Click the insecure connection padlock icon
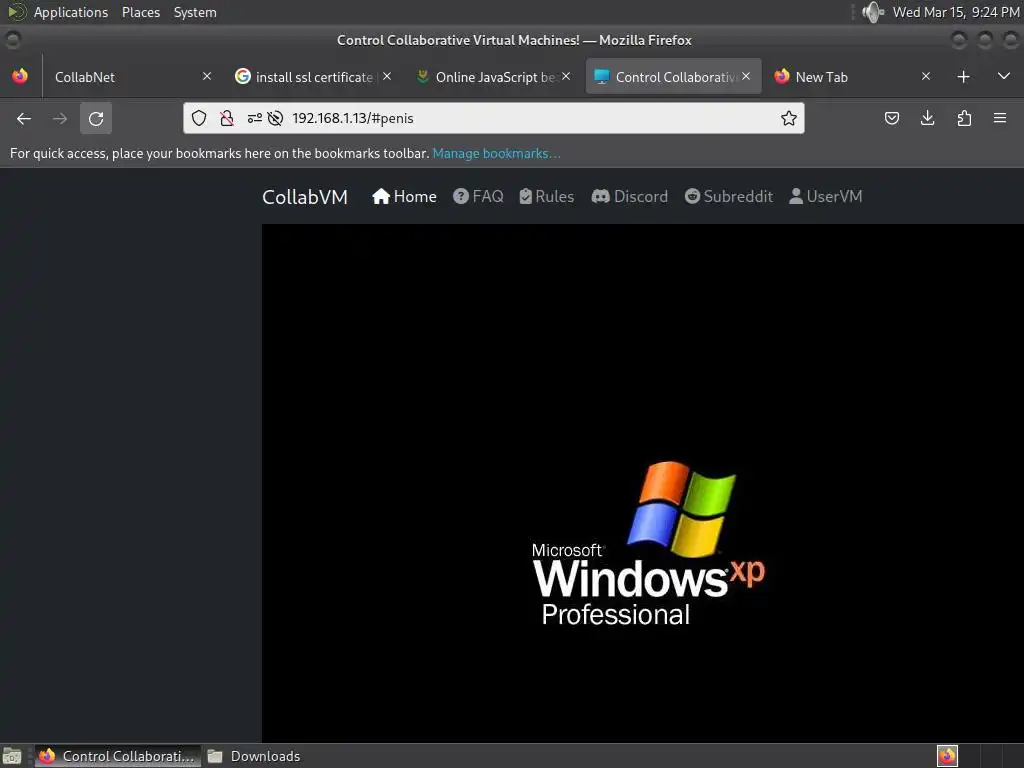 click(227, 118)
